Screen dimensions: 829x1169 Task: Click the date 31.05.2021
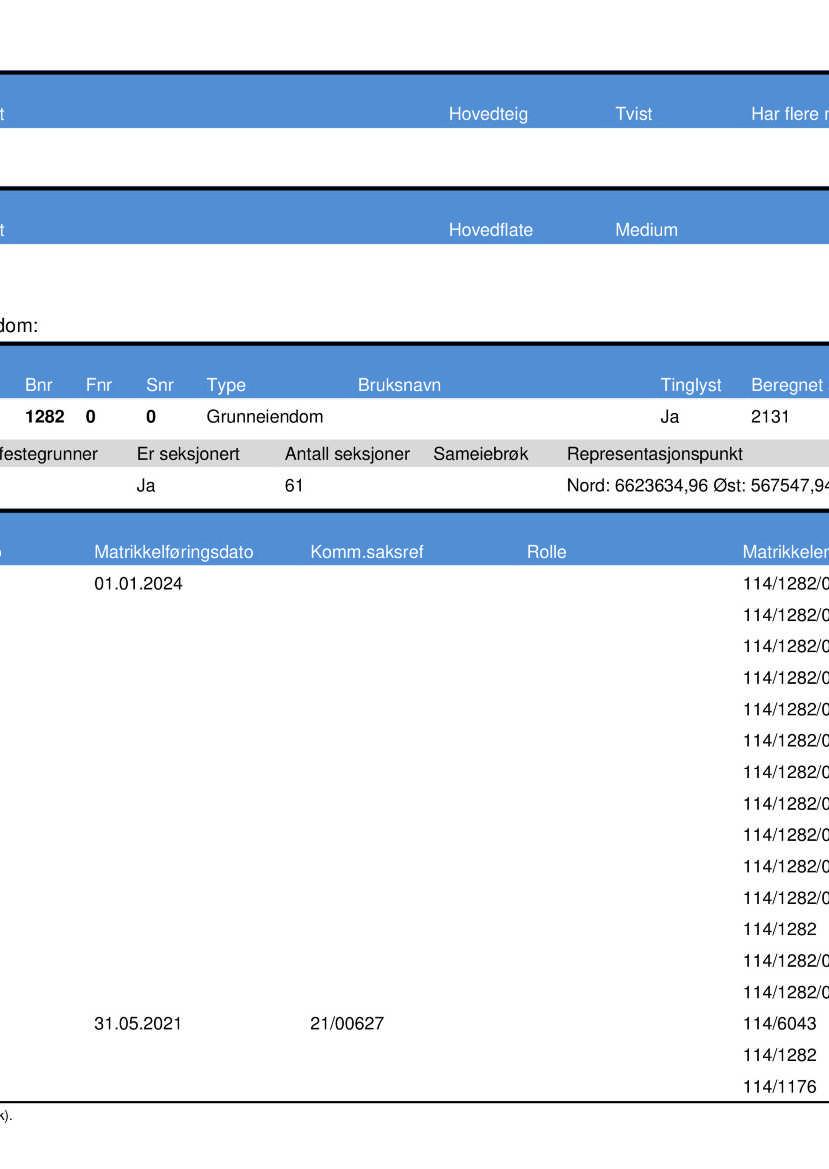tap(138, 1024)
